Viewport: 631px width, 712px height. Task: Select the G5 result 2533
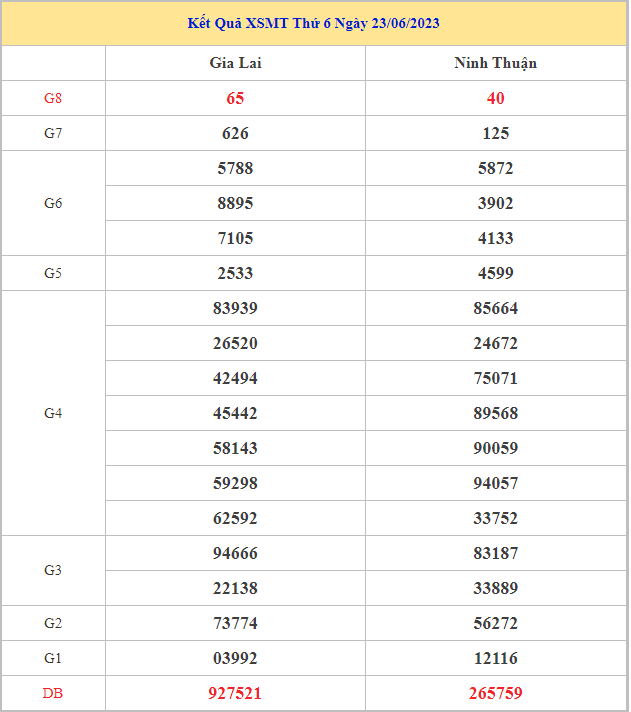click(x=235, y=273)
